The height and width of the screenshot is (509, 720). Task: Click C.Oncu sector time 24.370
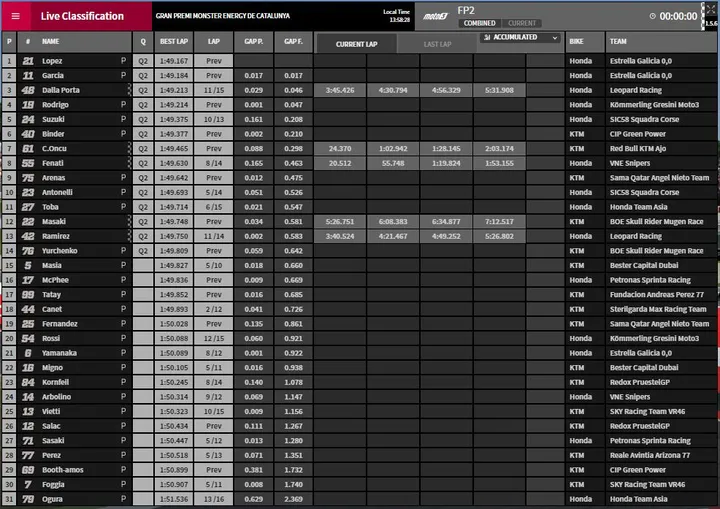(340, 148)
